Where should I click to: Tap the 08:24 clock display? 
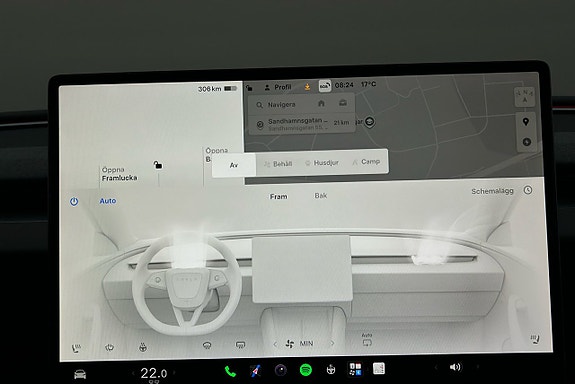pos(344,85)
